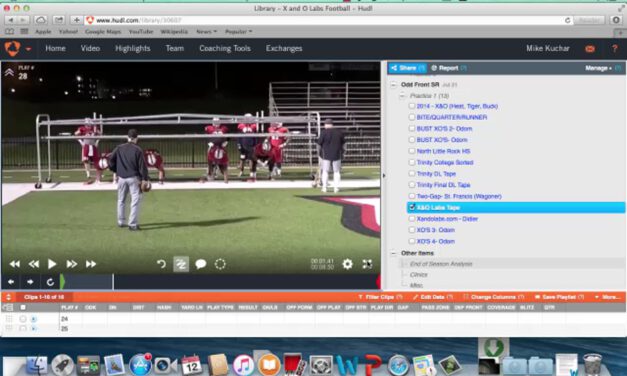Viewport: 627px width, 376px height.
Task: Select the dotted circle spotlight tool
Action: point(220,264)
